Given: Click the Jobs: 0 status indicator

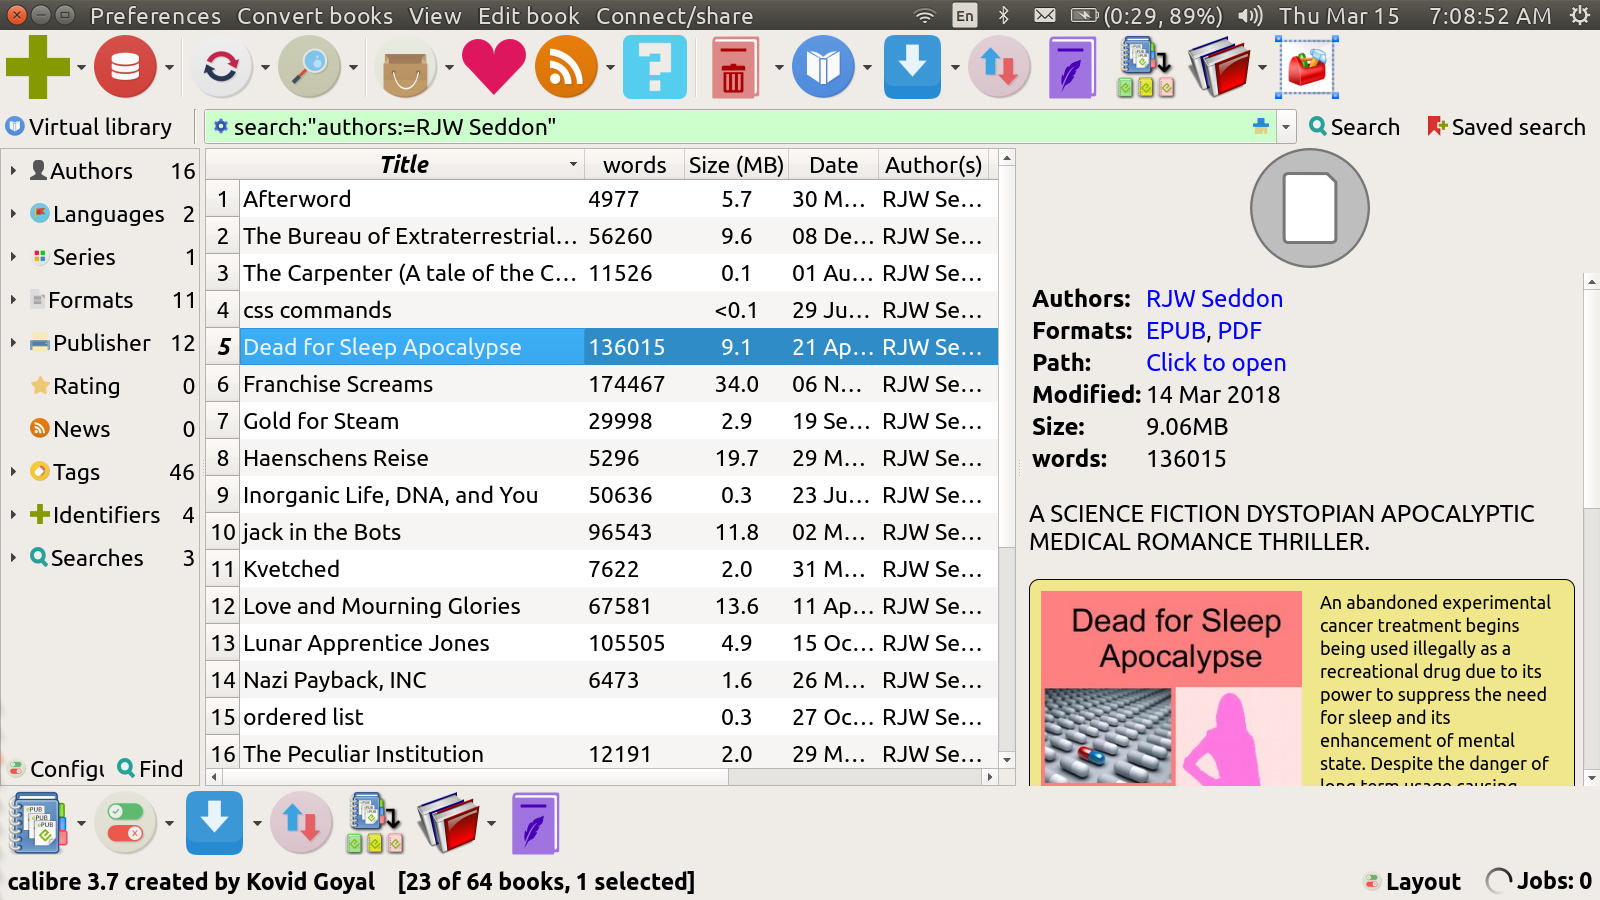Looking at the screenshot, I should tap(1539, 881).
